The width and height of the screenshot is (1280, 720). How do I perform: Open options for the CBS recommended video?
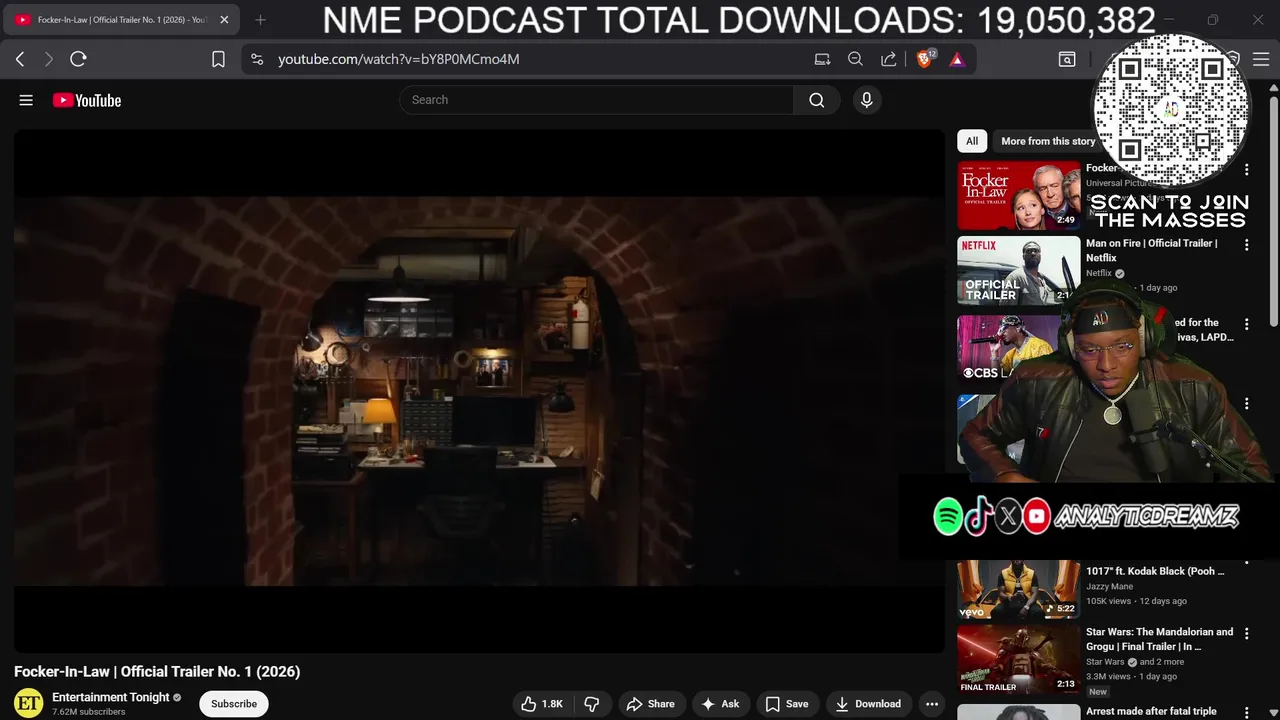1246,324
